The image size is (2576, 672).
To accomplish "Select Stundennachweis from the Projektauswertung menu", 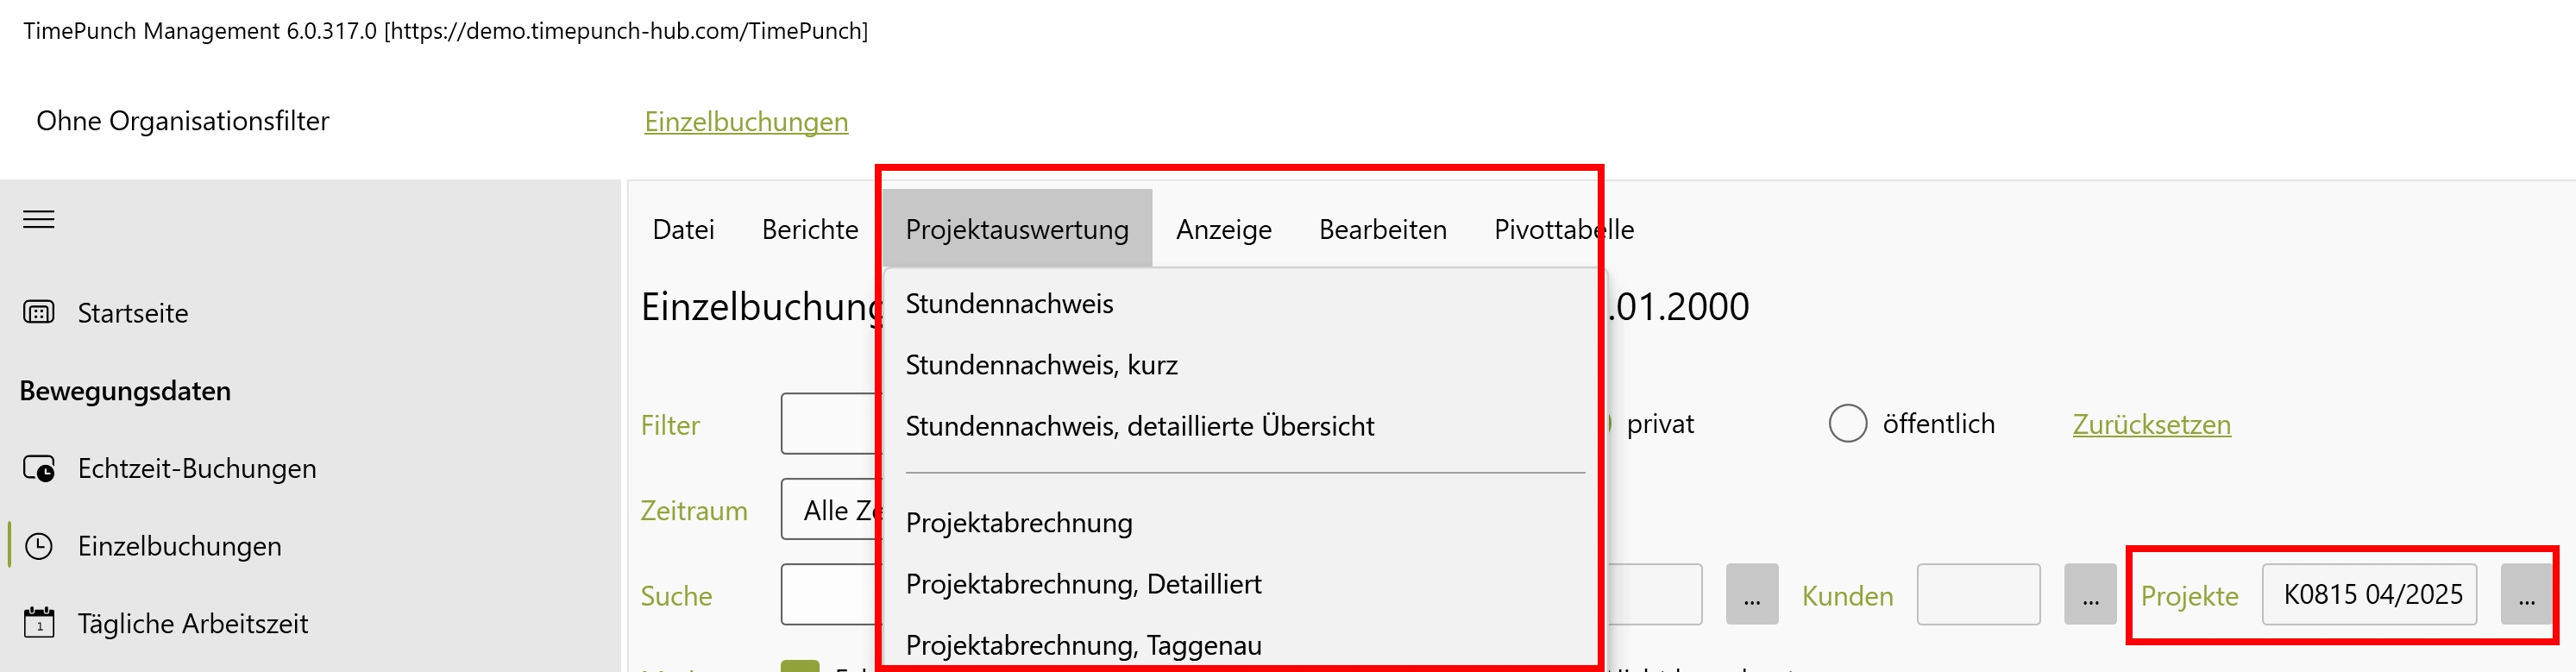I will (1009, 303).
